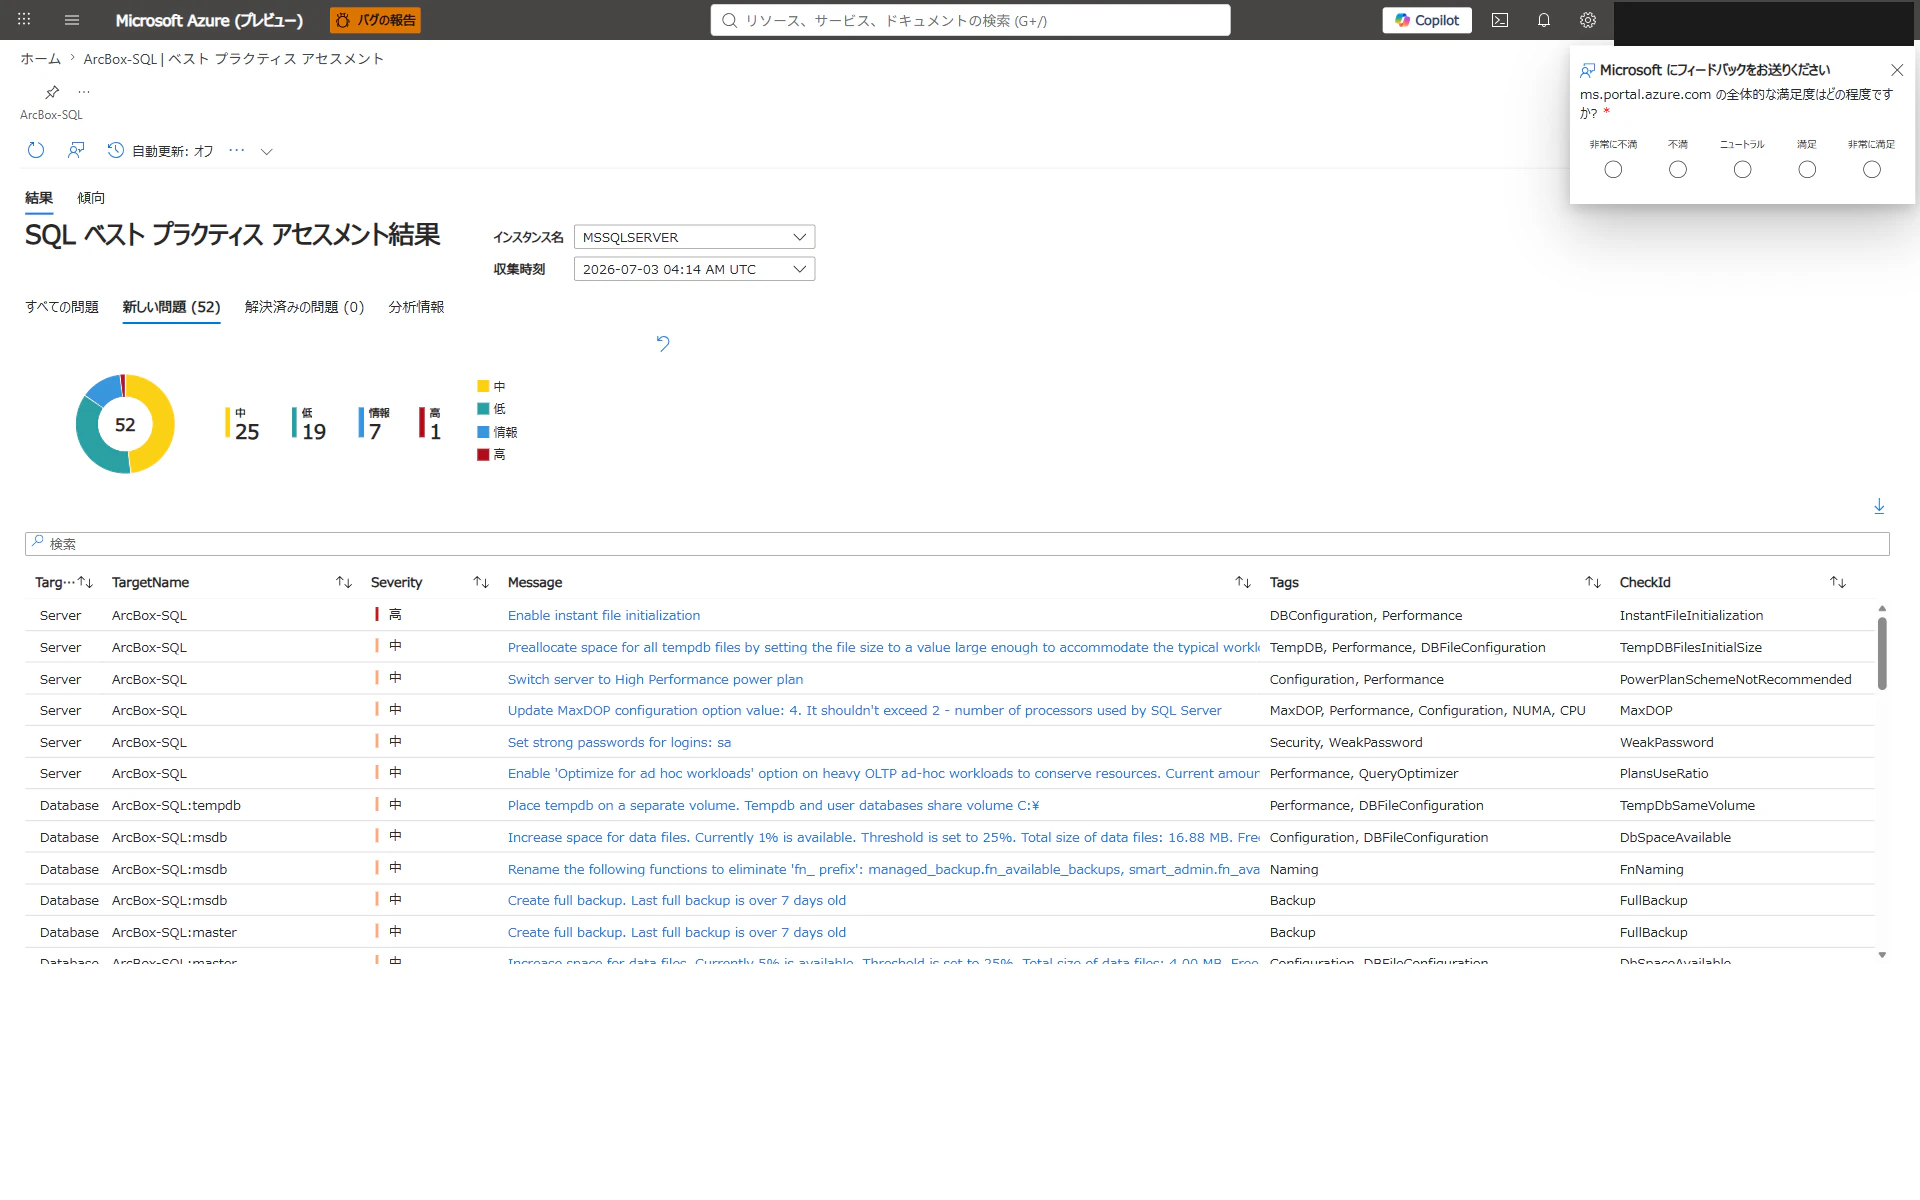1920x1200 pixels.
Task: Open the portal hamburger menu
Action: (72, 19)
